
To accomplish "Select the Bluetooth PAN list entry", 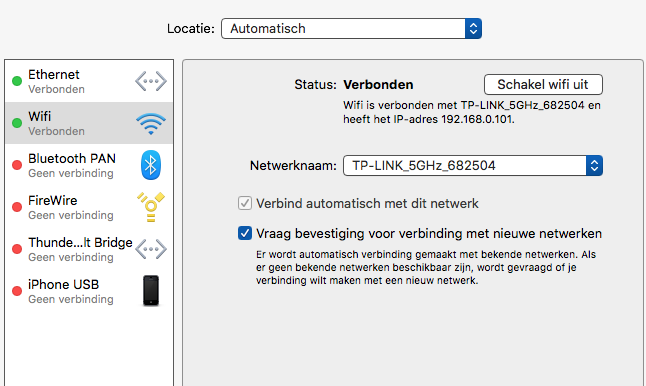I will 89,165.
